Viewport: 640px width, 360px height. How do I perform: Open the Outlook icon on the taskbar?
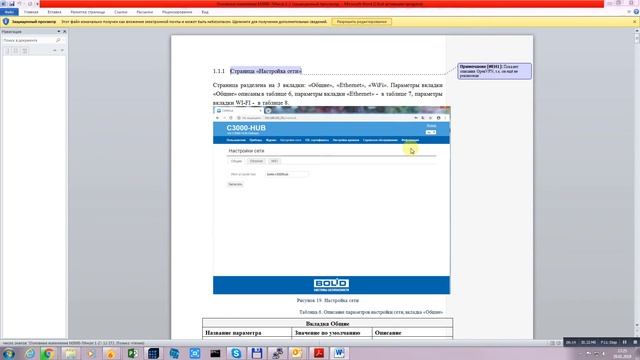point(298,353)
